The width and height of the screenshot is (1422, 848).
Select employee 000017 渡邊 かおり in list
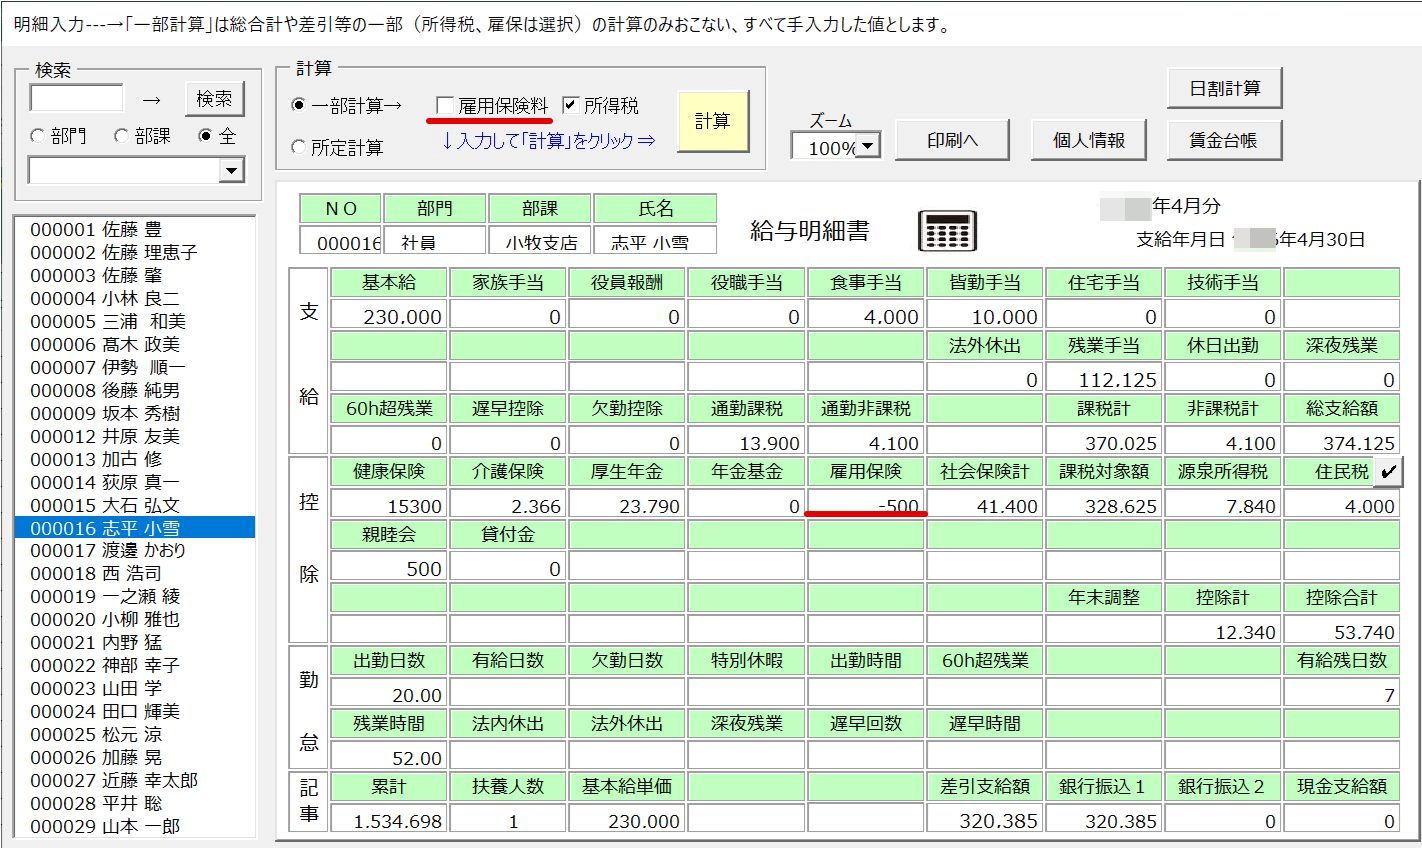[x=108, y=551]
